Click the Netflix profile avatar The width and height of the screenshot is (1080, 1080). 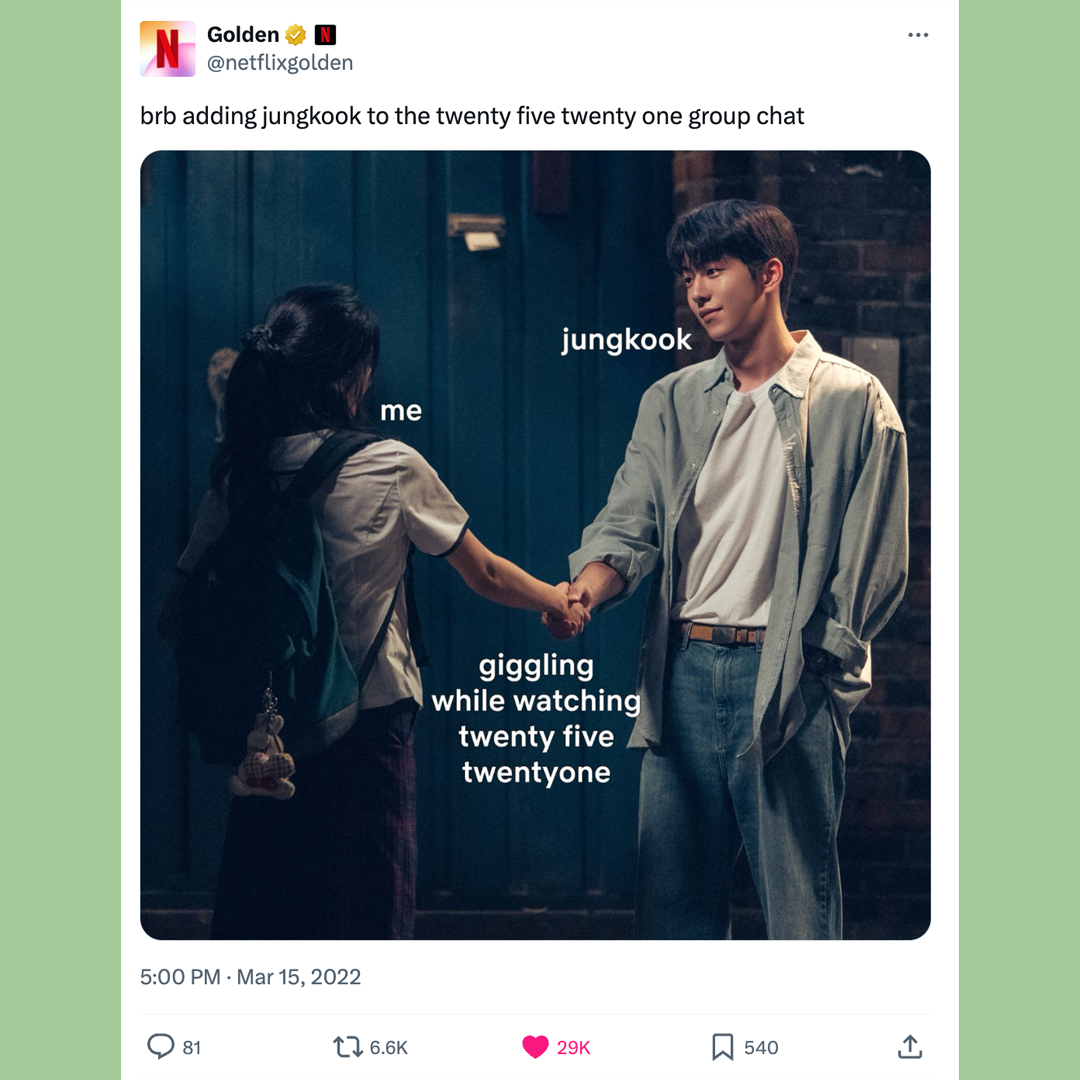[x=167, y=48]
